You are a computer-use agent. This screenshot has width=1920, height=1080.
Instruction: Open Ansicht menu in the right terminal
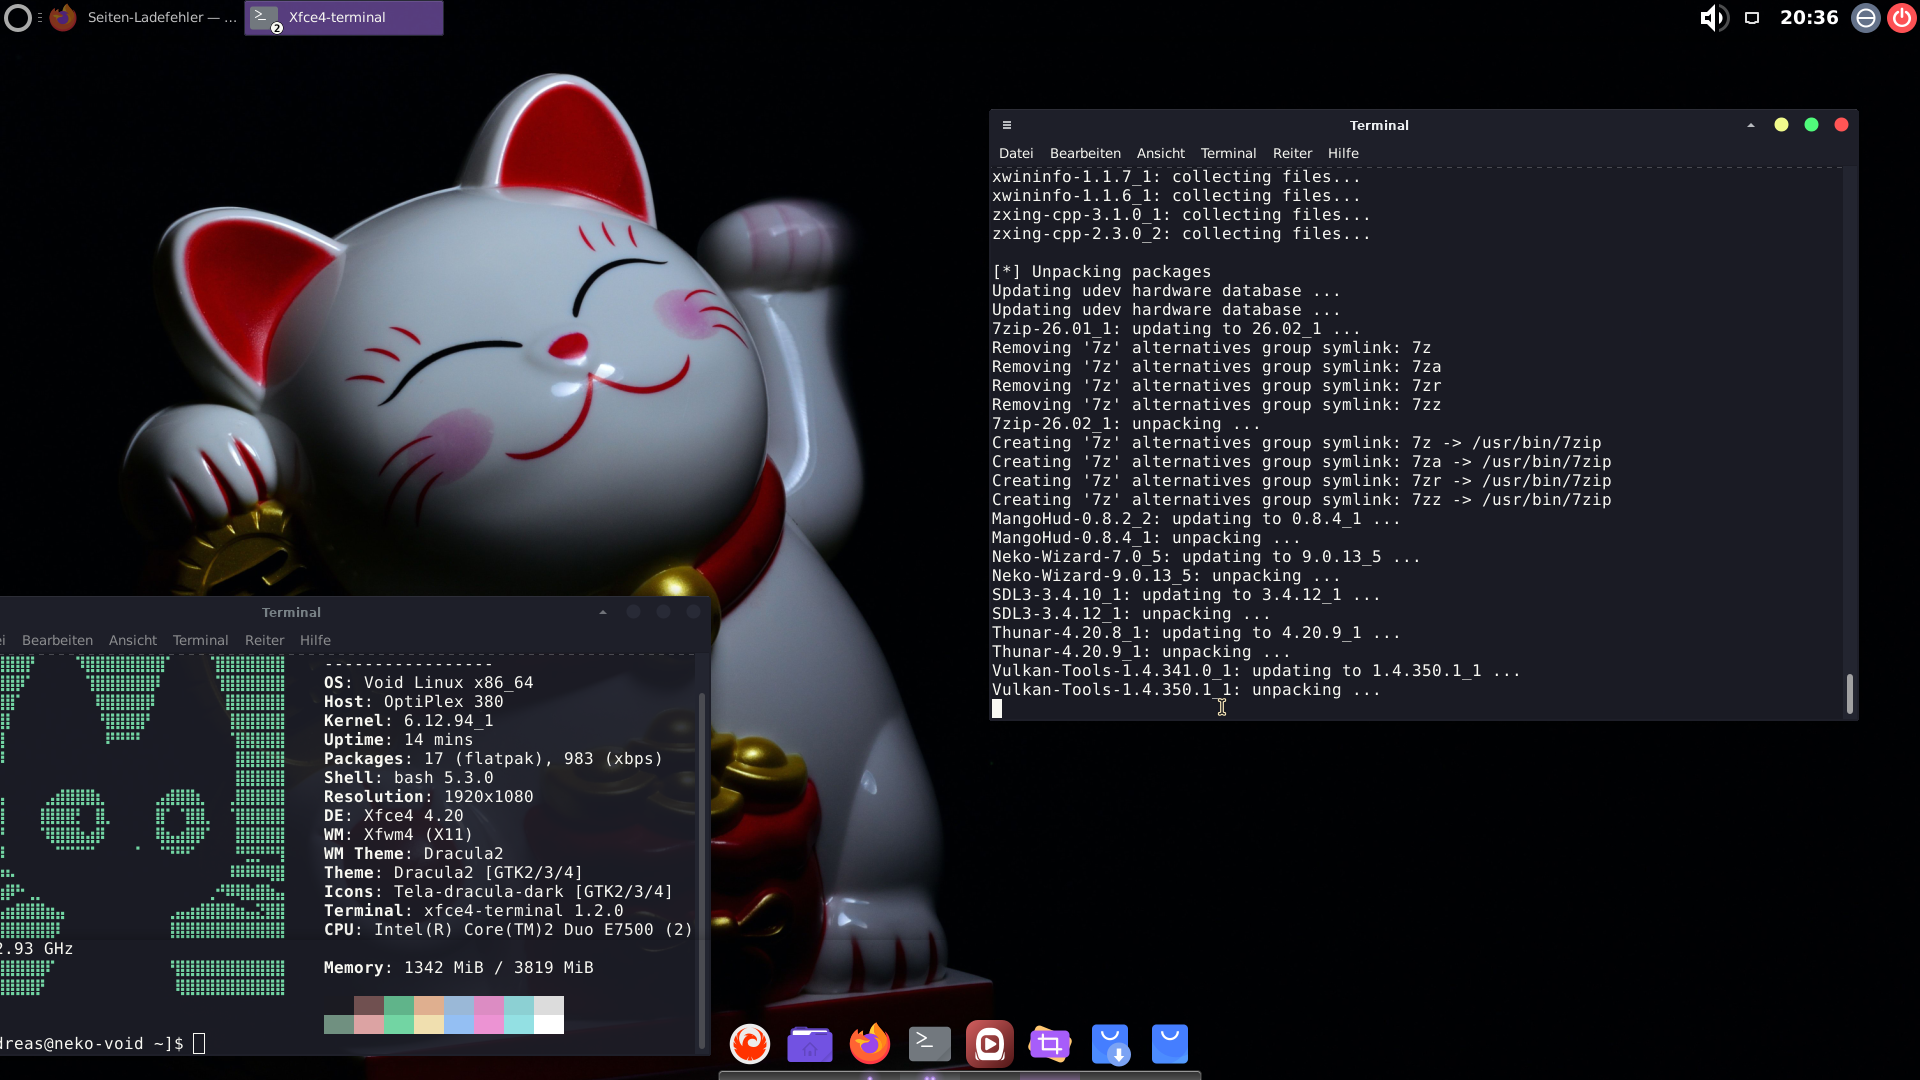point(1161,153)
